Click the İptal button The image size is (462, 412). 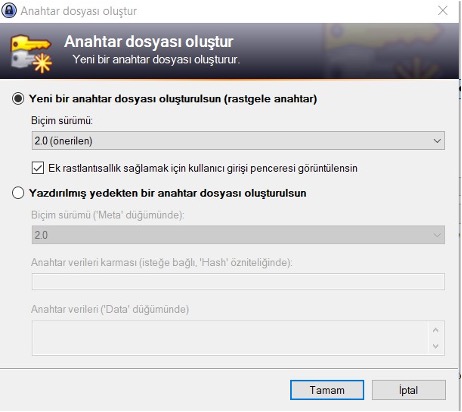click(x=409, y=390)
